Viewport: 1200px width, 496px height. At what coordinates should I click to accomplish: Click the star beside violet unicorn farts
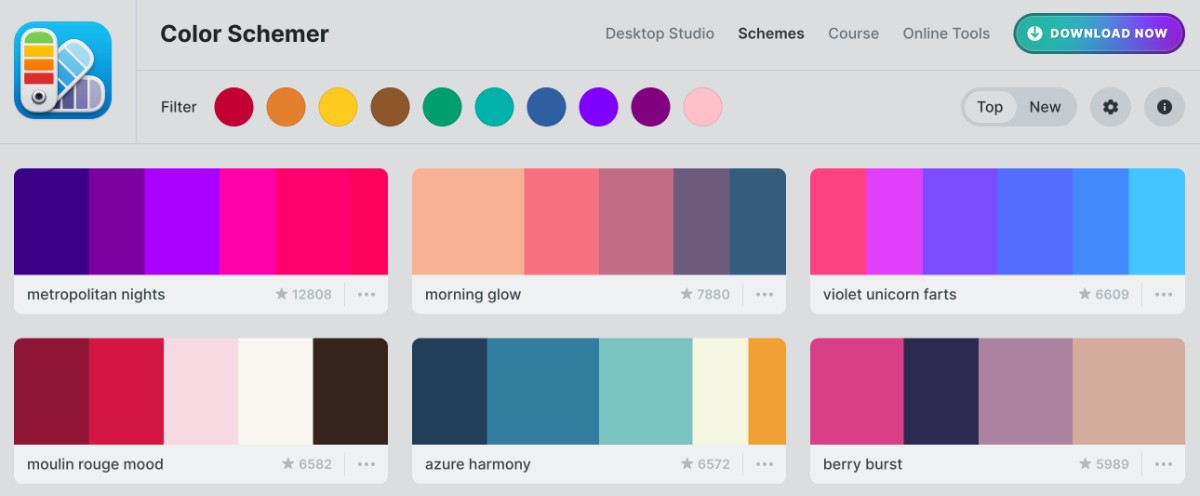pos(1084,294)
